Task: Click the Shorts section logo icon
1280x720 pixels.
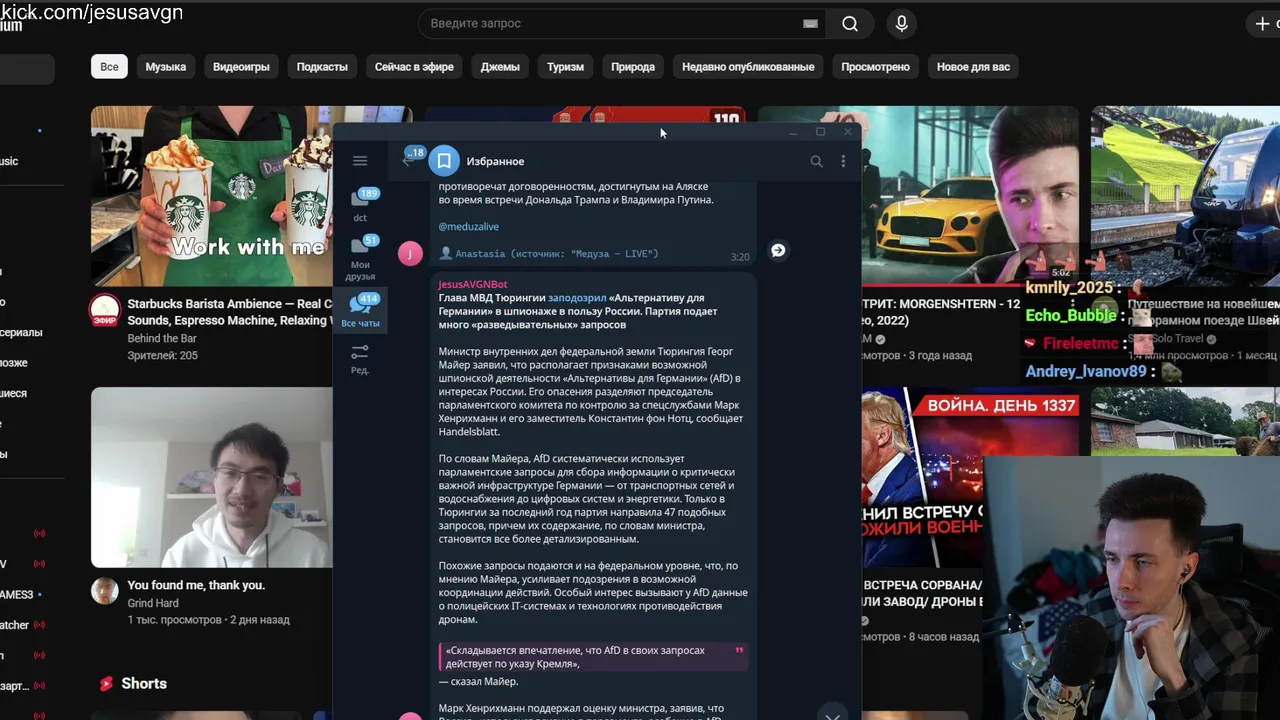Action: tap(106, 684)
